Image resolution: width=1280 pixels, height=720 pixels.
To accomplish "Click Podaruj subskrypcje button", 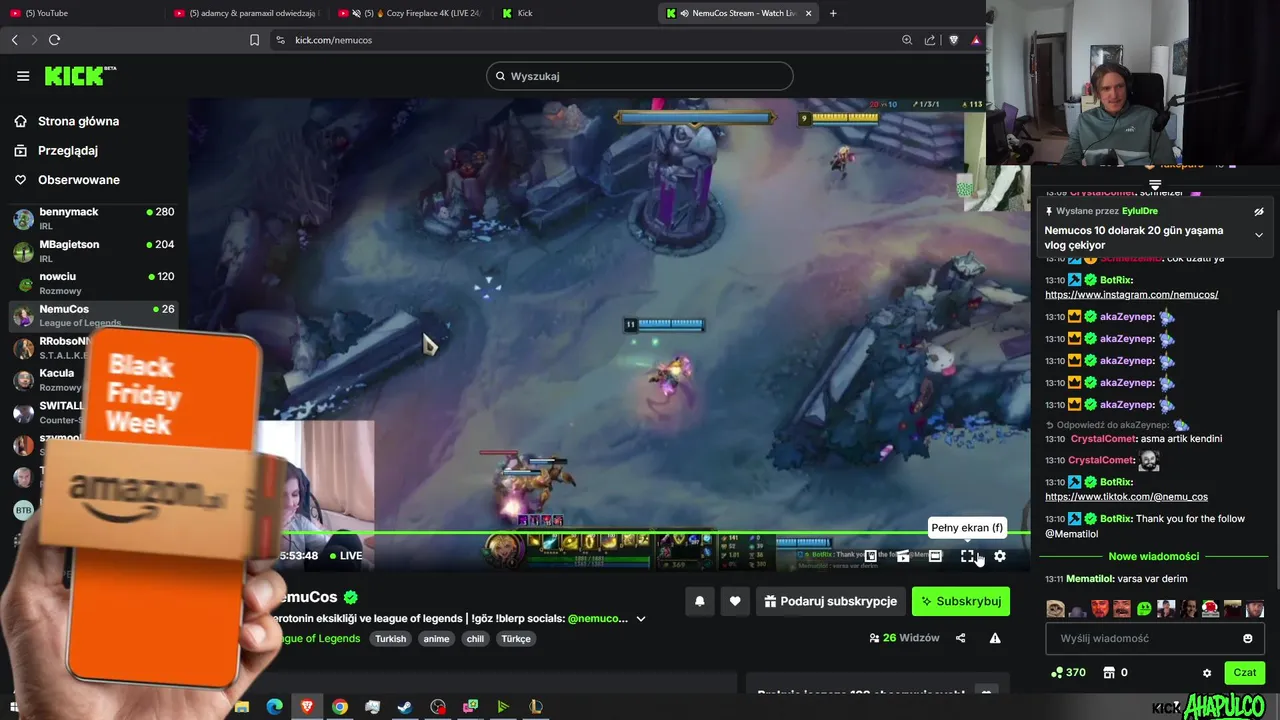I will 830,601.
